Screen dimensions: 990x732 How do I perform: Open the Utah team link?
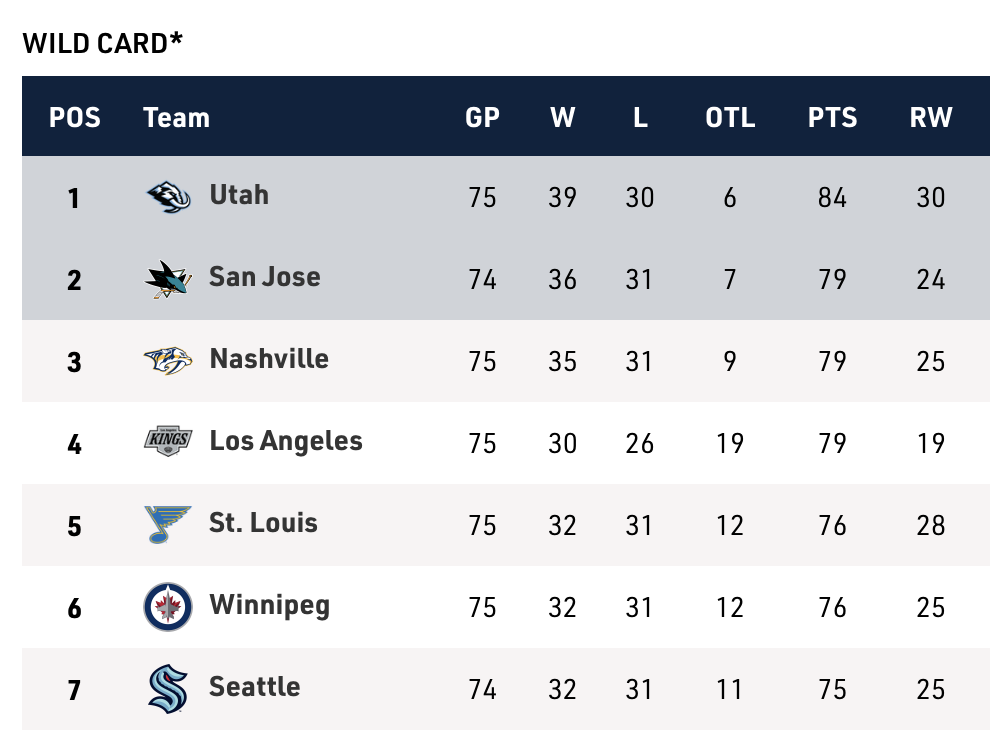[239, 194]
